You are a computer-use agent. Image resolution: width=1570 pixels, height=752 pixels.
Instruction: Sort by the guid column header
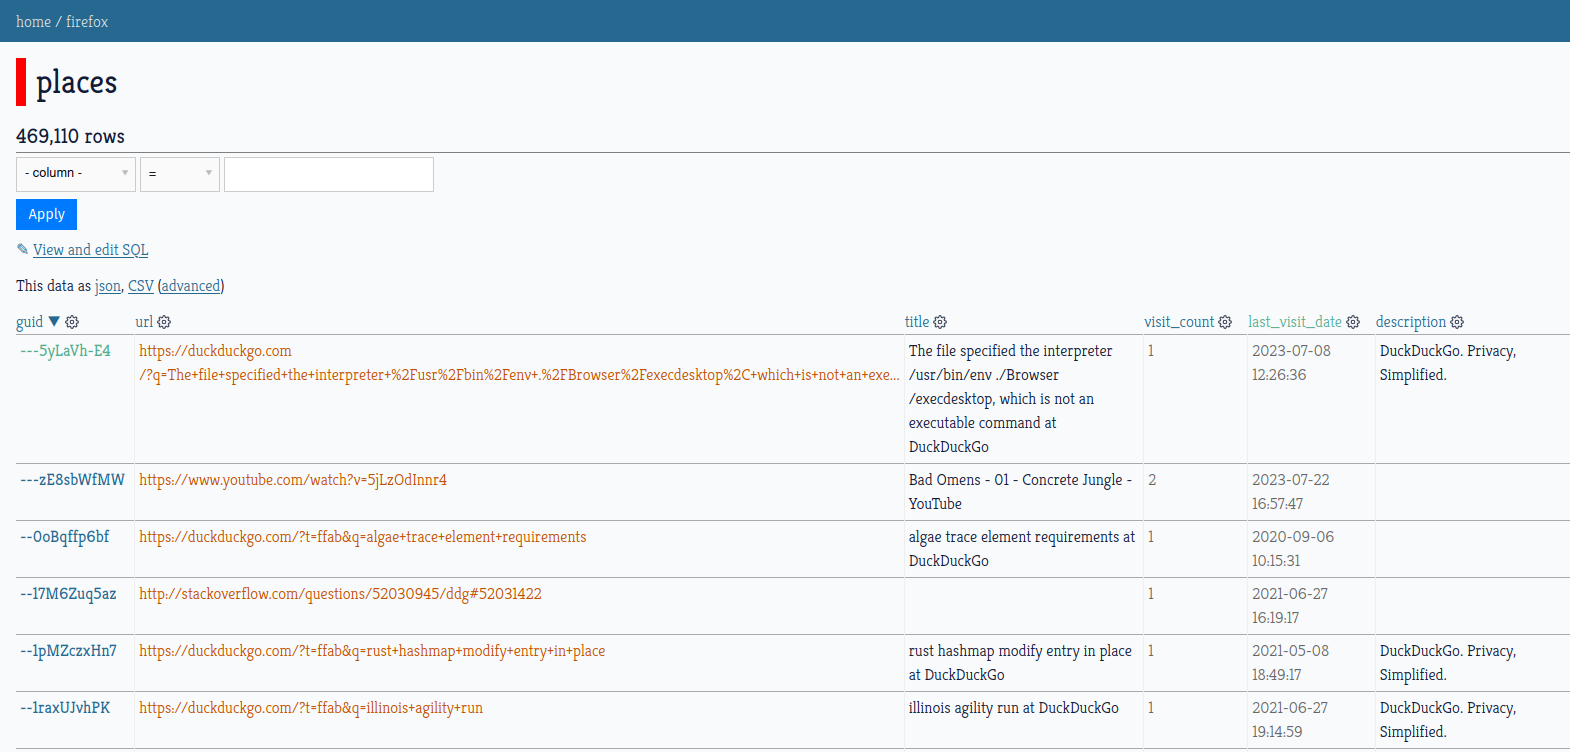[x=29, y=322]
